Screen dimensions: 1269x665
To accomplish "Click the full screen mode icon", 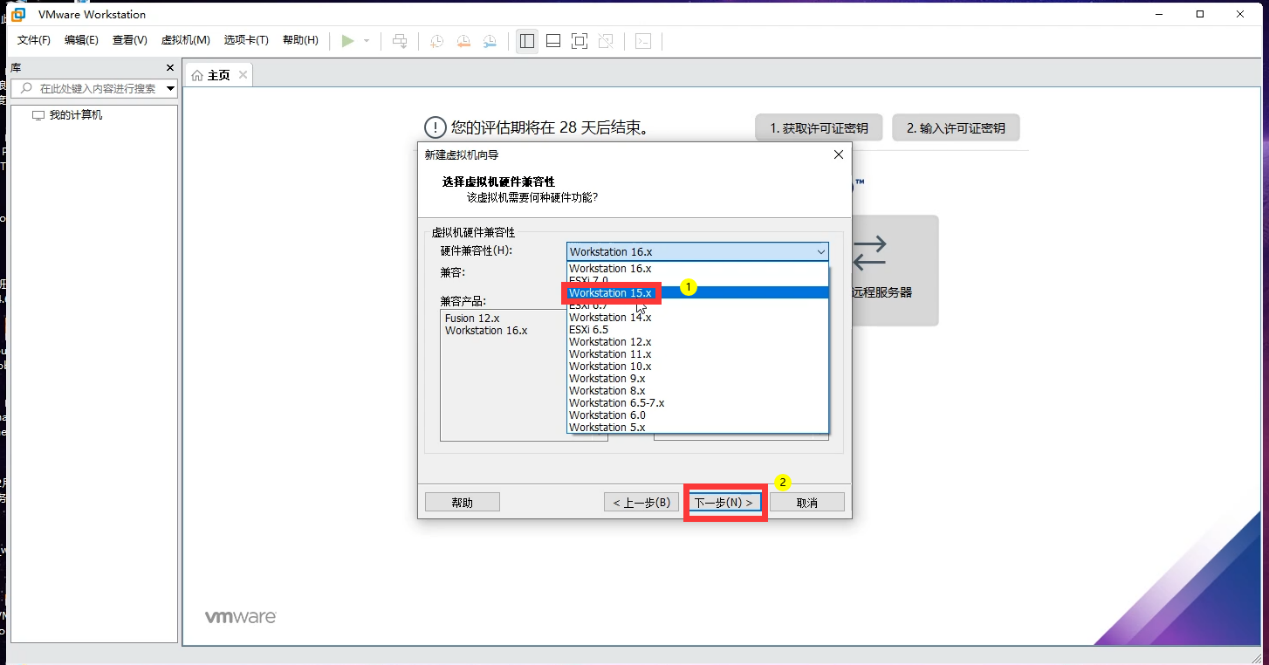I will click(x=579, y=41).
